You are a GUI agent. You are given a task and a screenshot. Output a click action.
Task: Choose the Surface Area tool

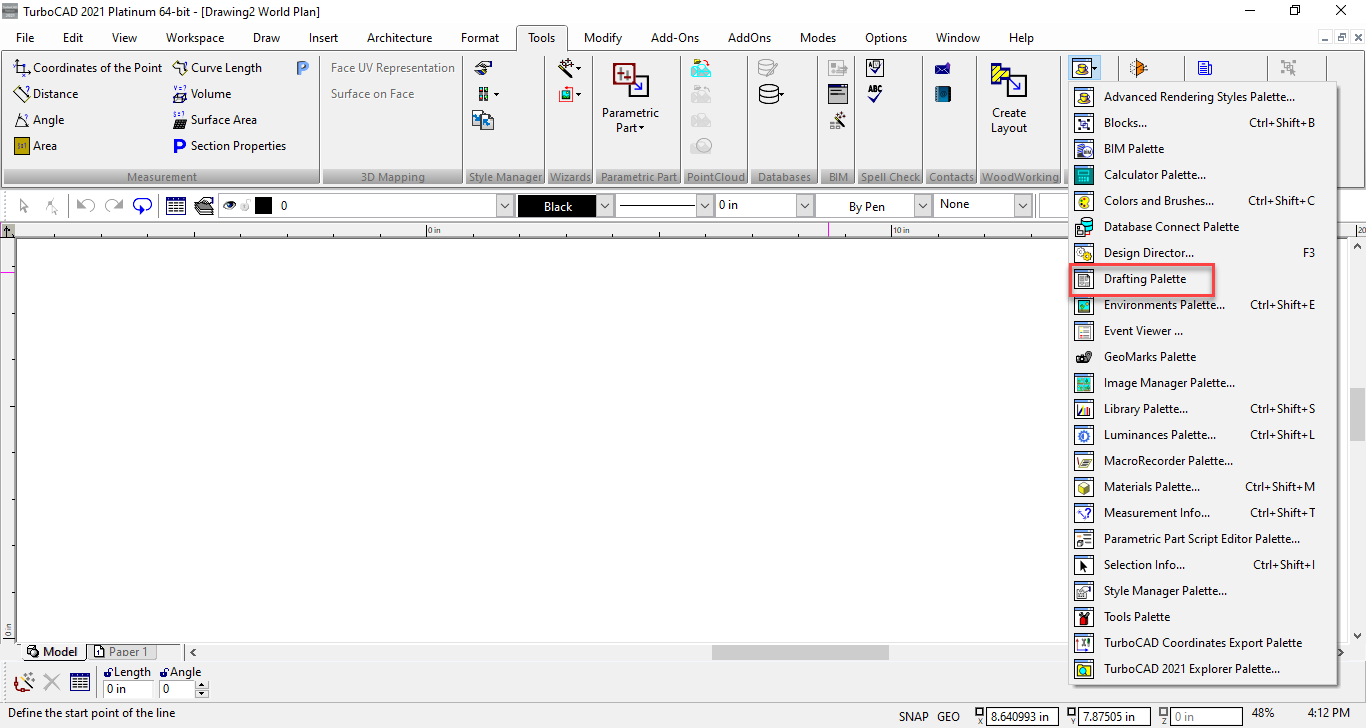tap(214, 120)
